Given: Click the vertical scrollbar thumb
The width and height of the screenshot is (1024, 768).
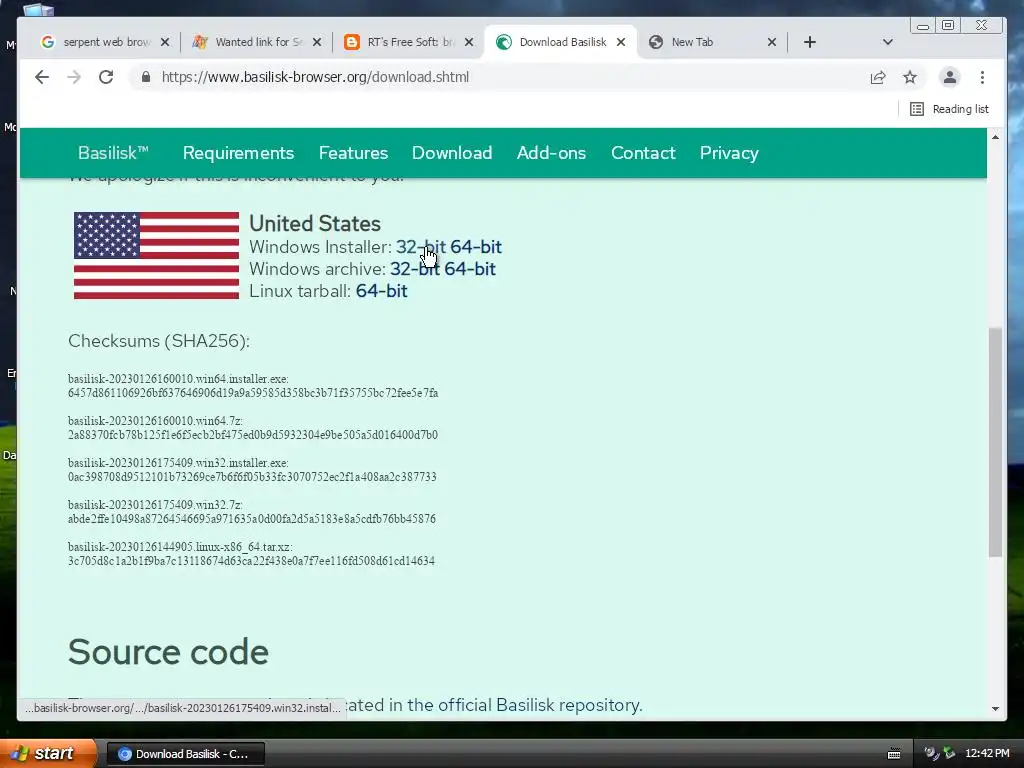Looking at the screenshot, I should 995,442.
